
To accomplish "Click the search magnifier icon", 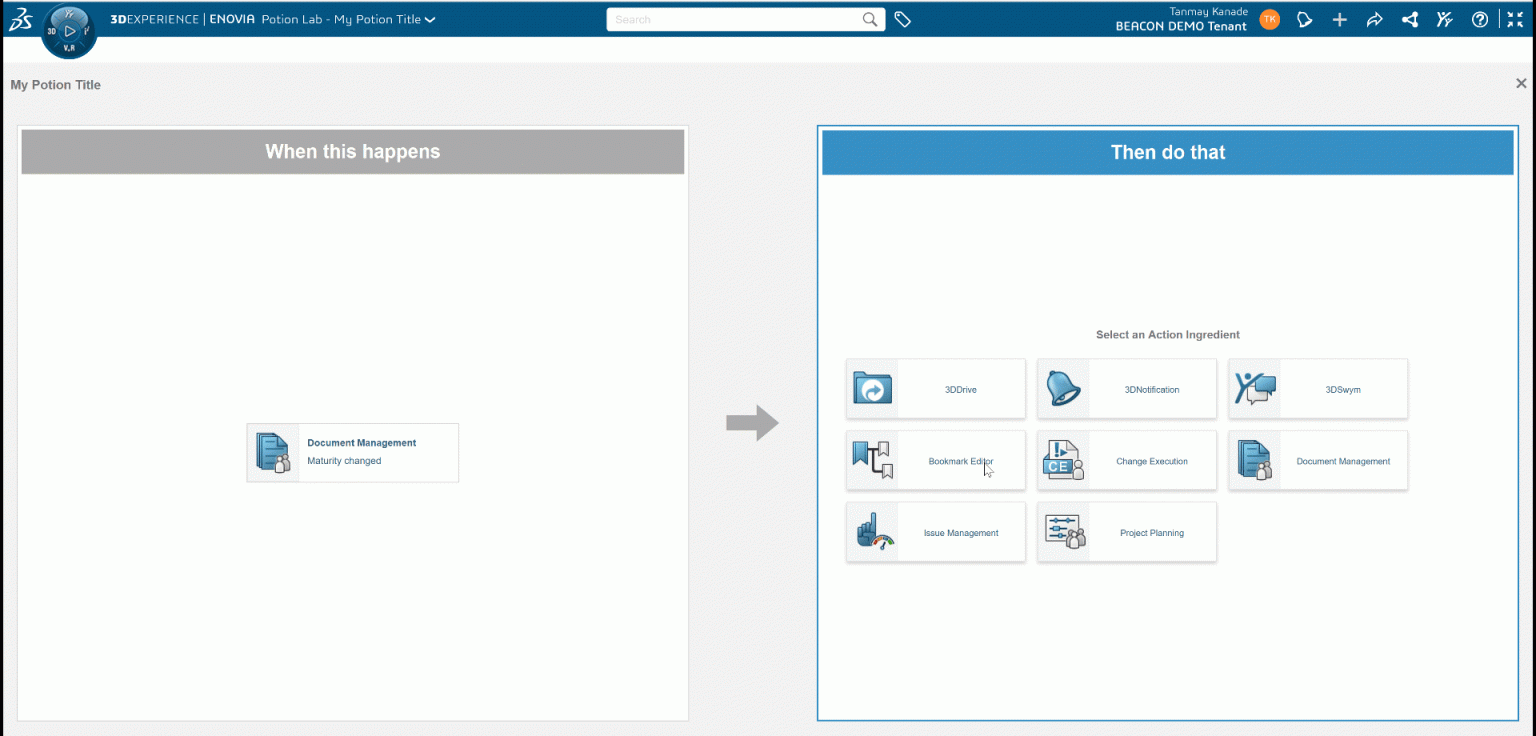I will click(871, 19).
